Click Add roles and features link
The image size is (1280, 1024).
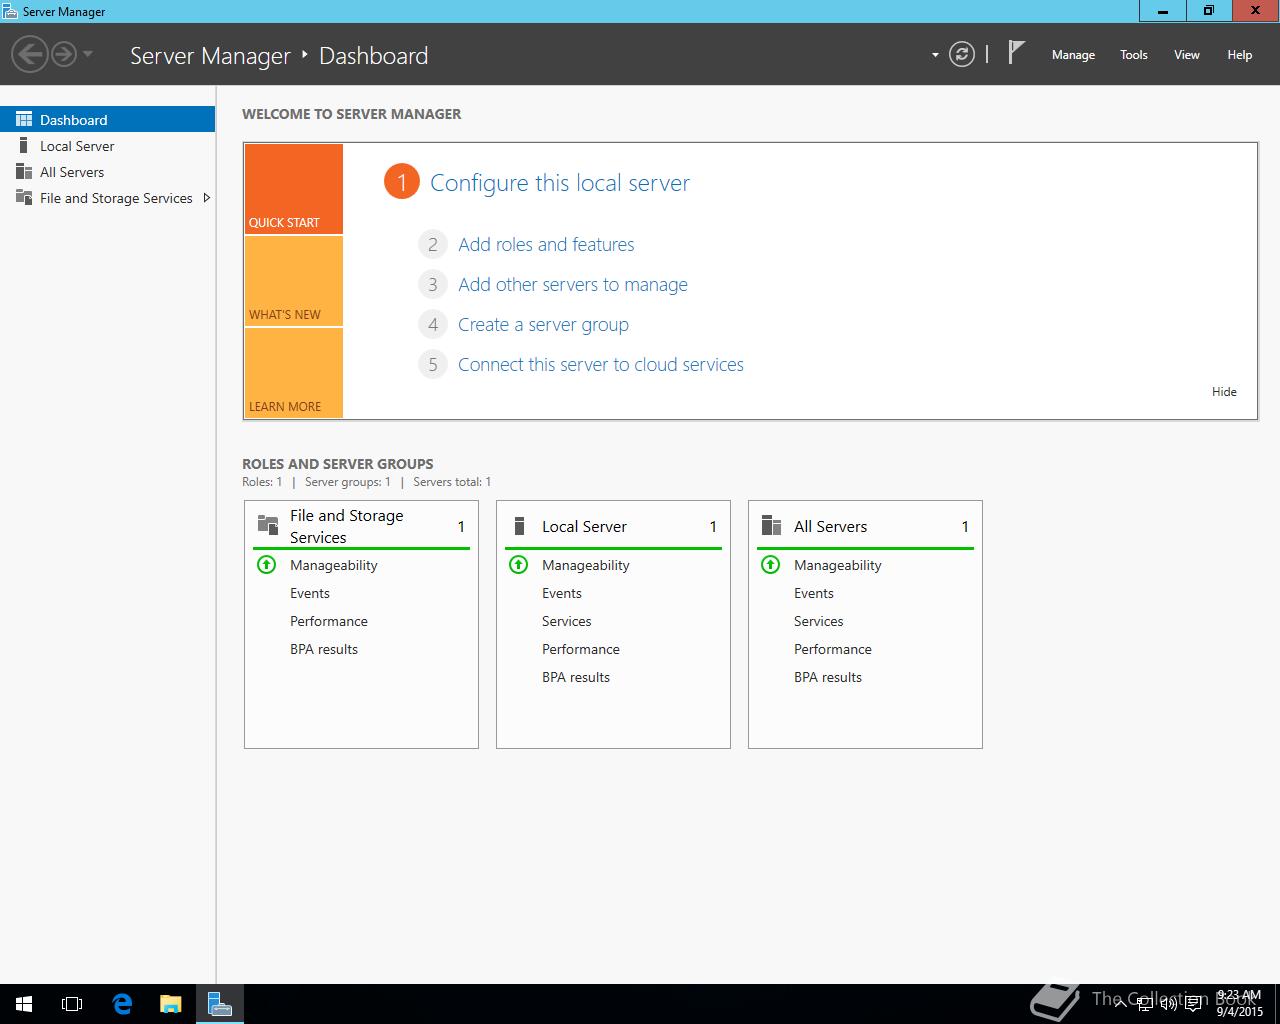[x=546, y=245]
